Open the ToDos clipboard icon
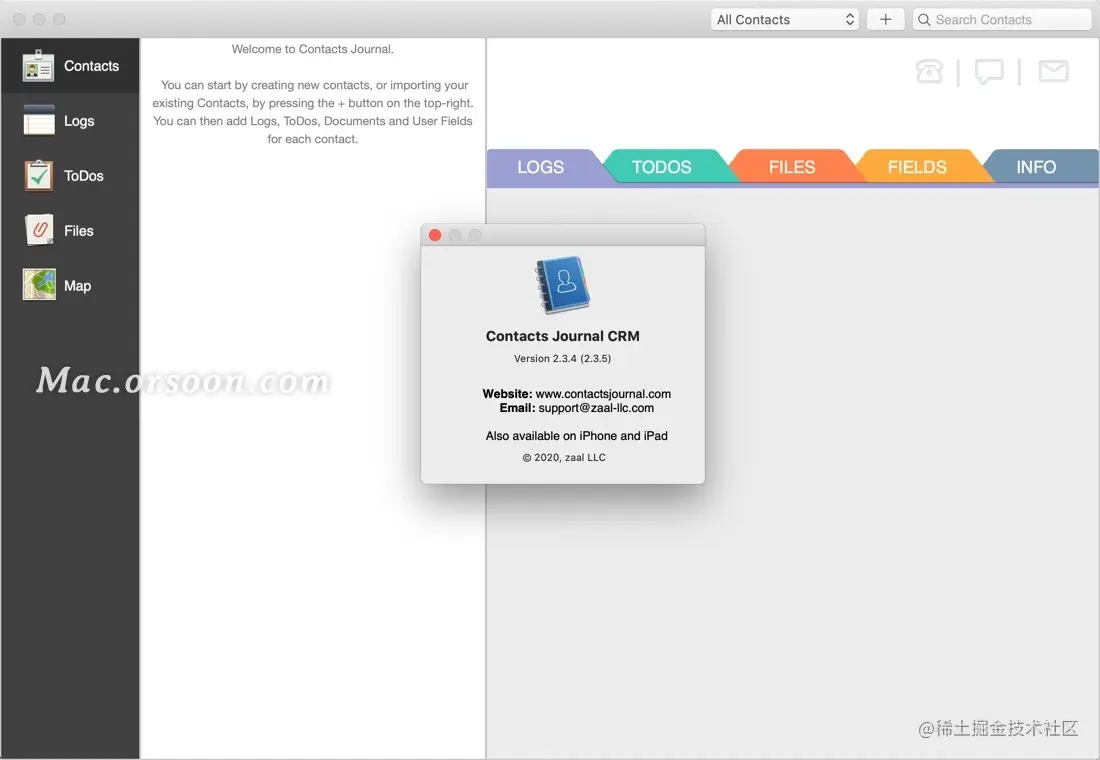The image size is (1100, 760). (x=39, y=175)
